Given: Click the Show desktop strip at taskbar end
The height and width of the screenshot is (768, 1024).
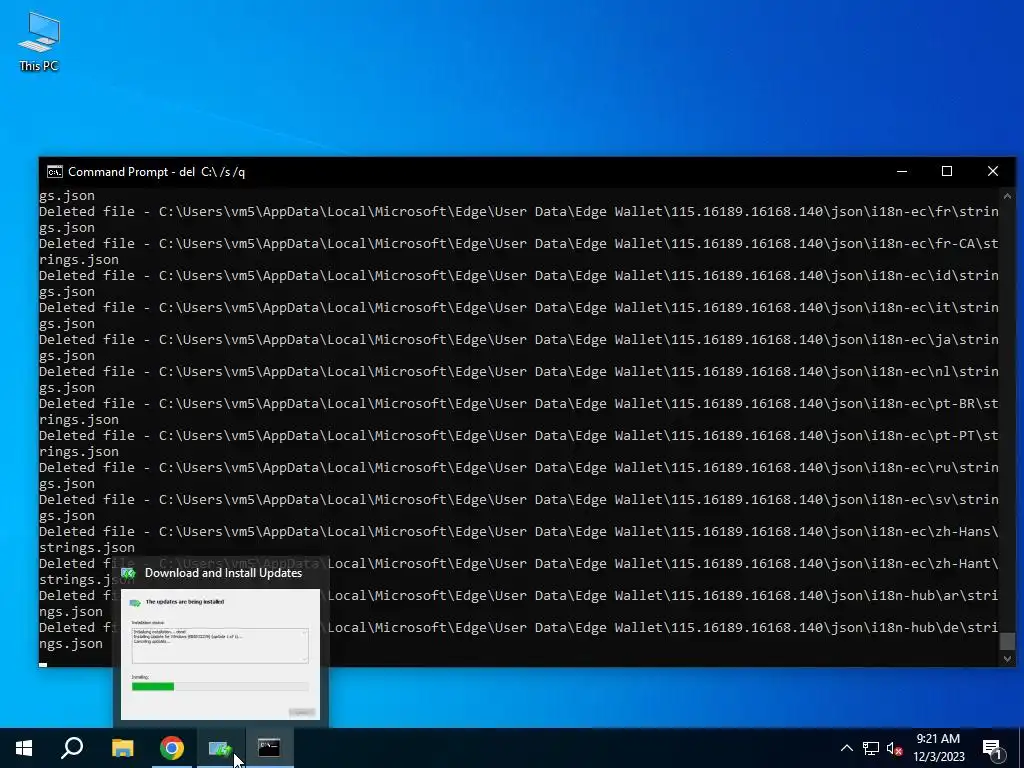Looking at the screenshot, I should click(1021, 748).
